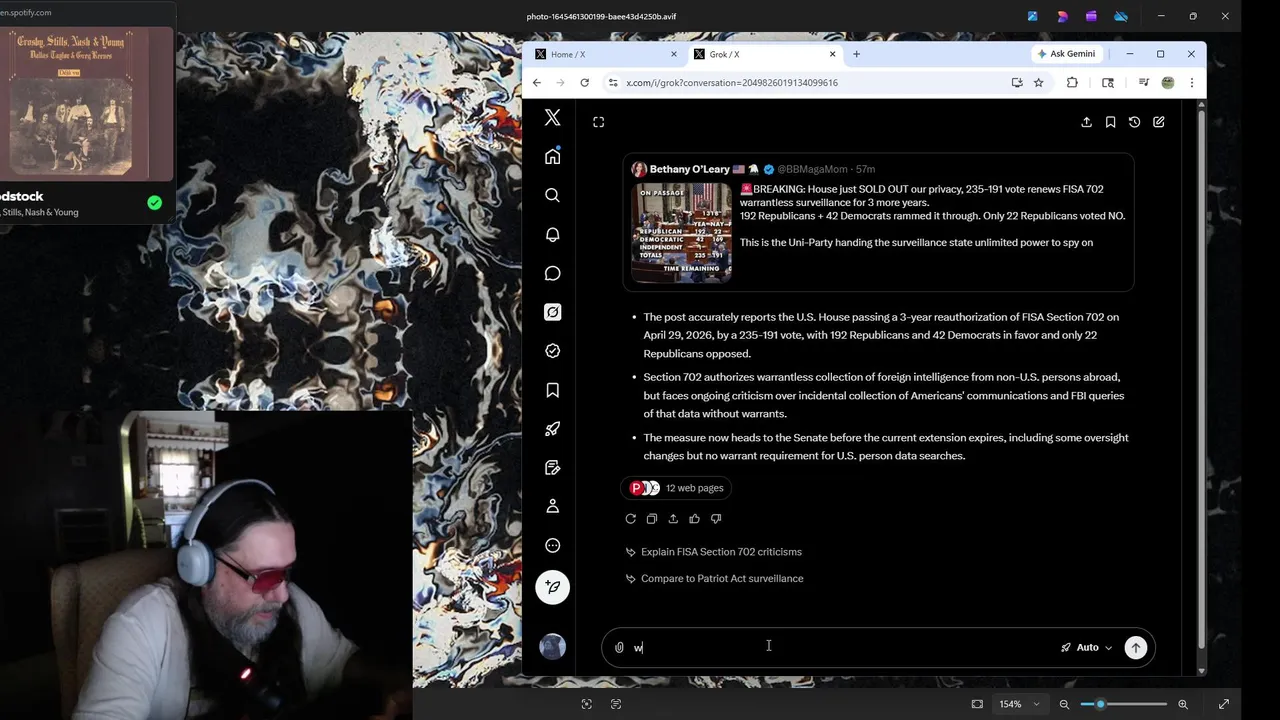Switch to the Home / X tab
1280x720 pixels.
coord(606,54)
